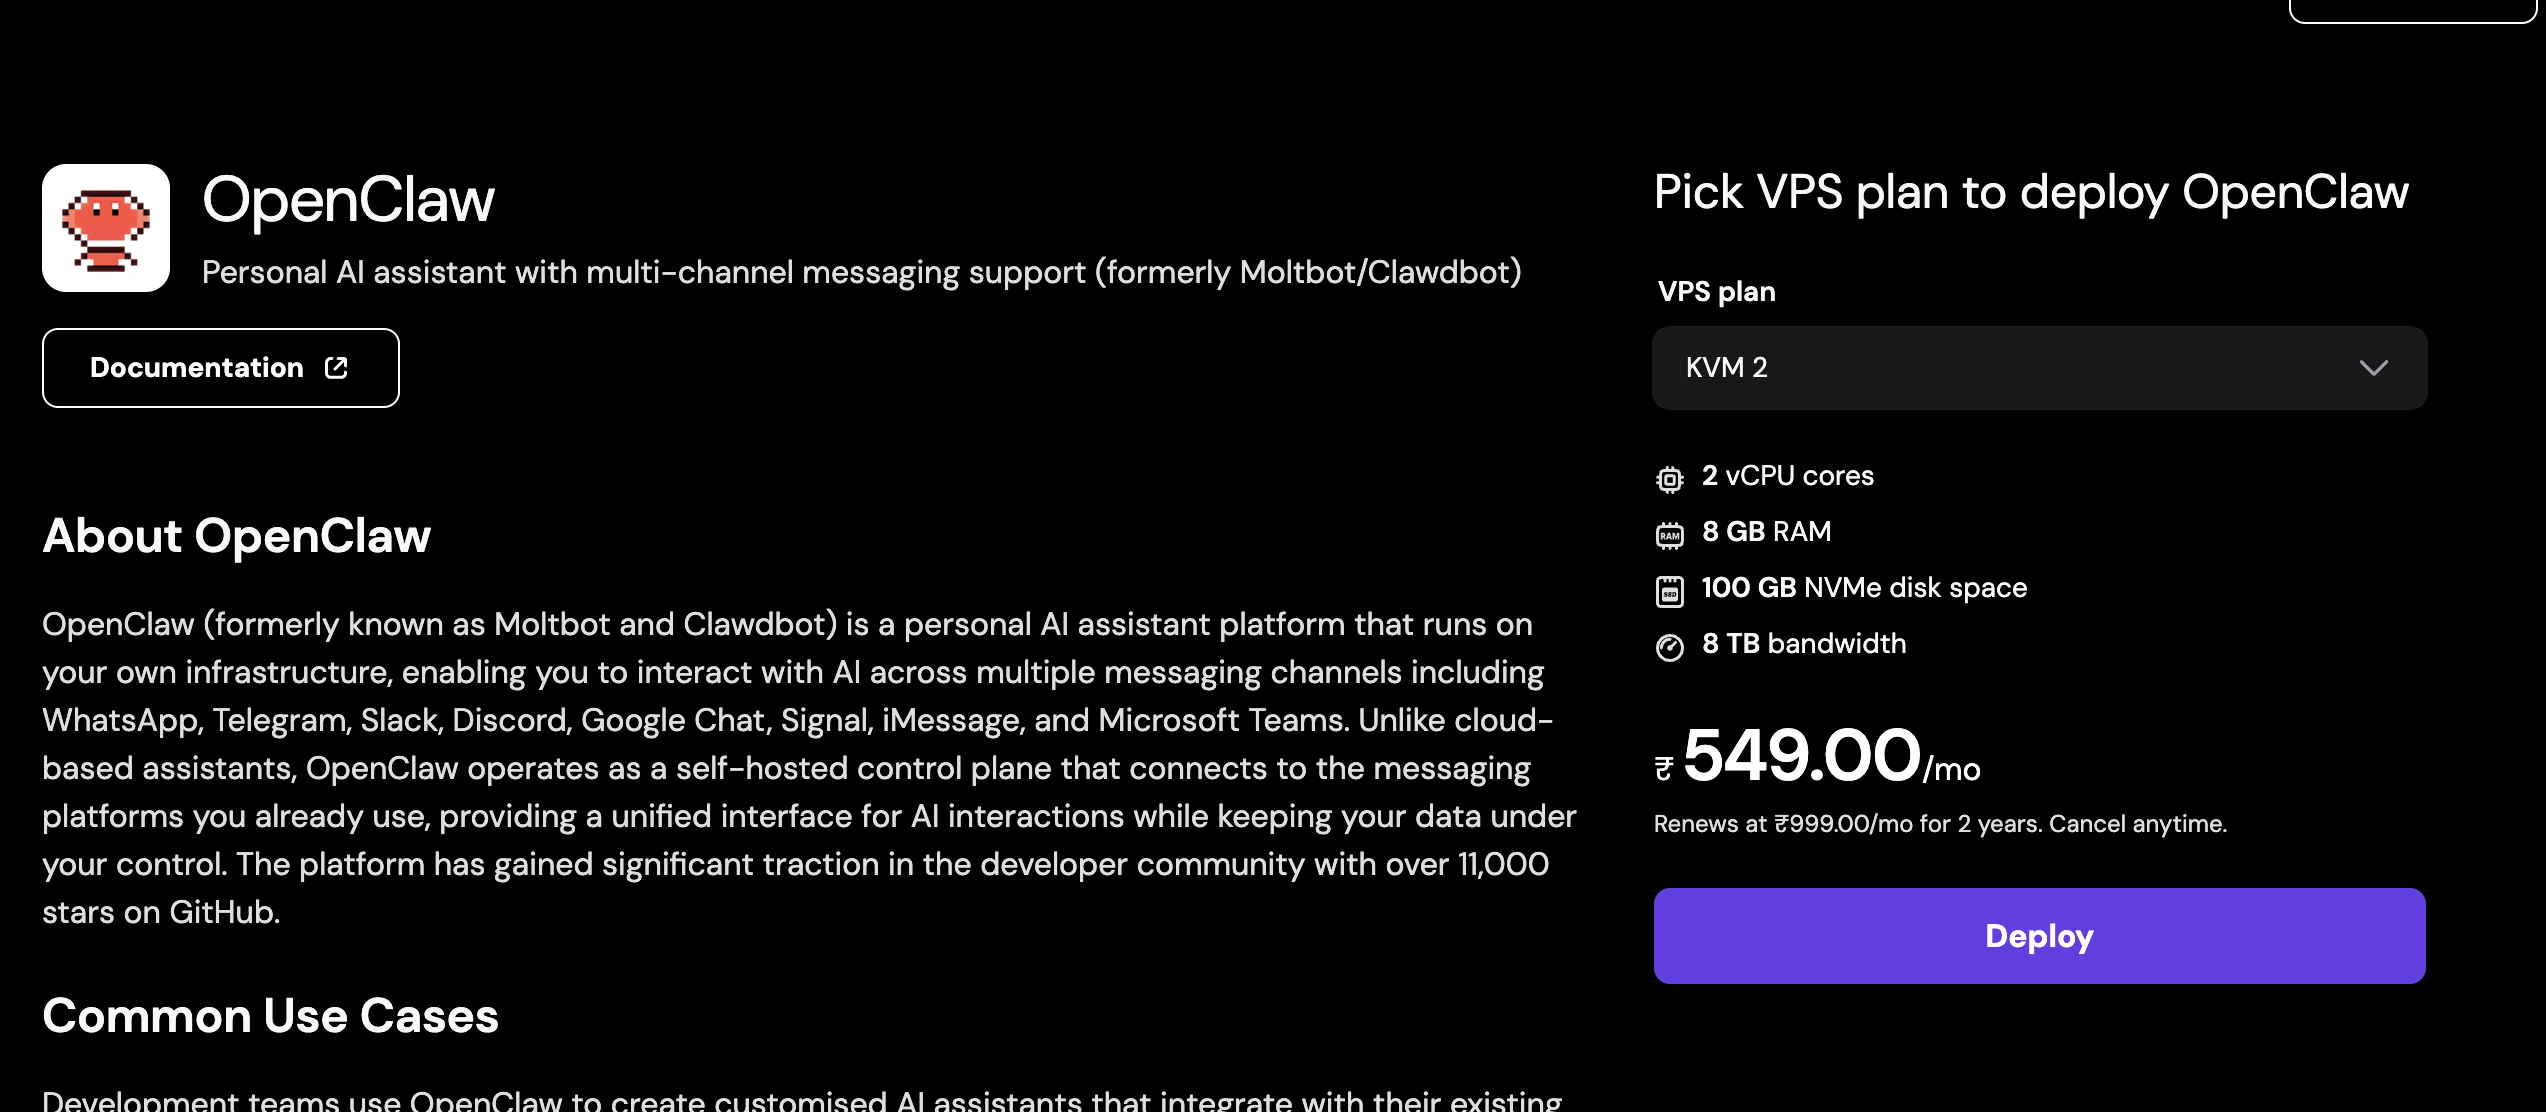Click the NVMe disk space icon
Image resolution: width=2546 pixels, height=1112 pixels.
click(1669, 591)
